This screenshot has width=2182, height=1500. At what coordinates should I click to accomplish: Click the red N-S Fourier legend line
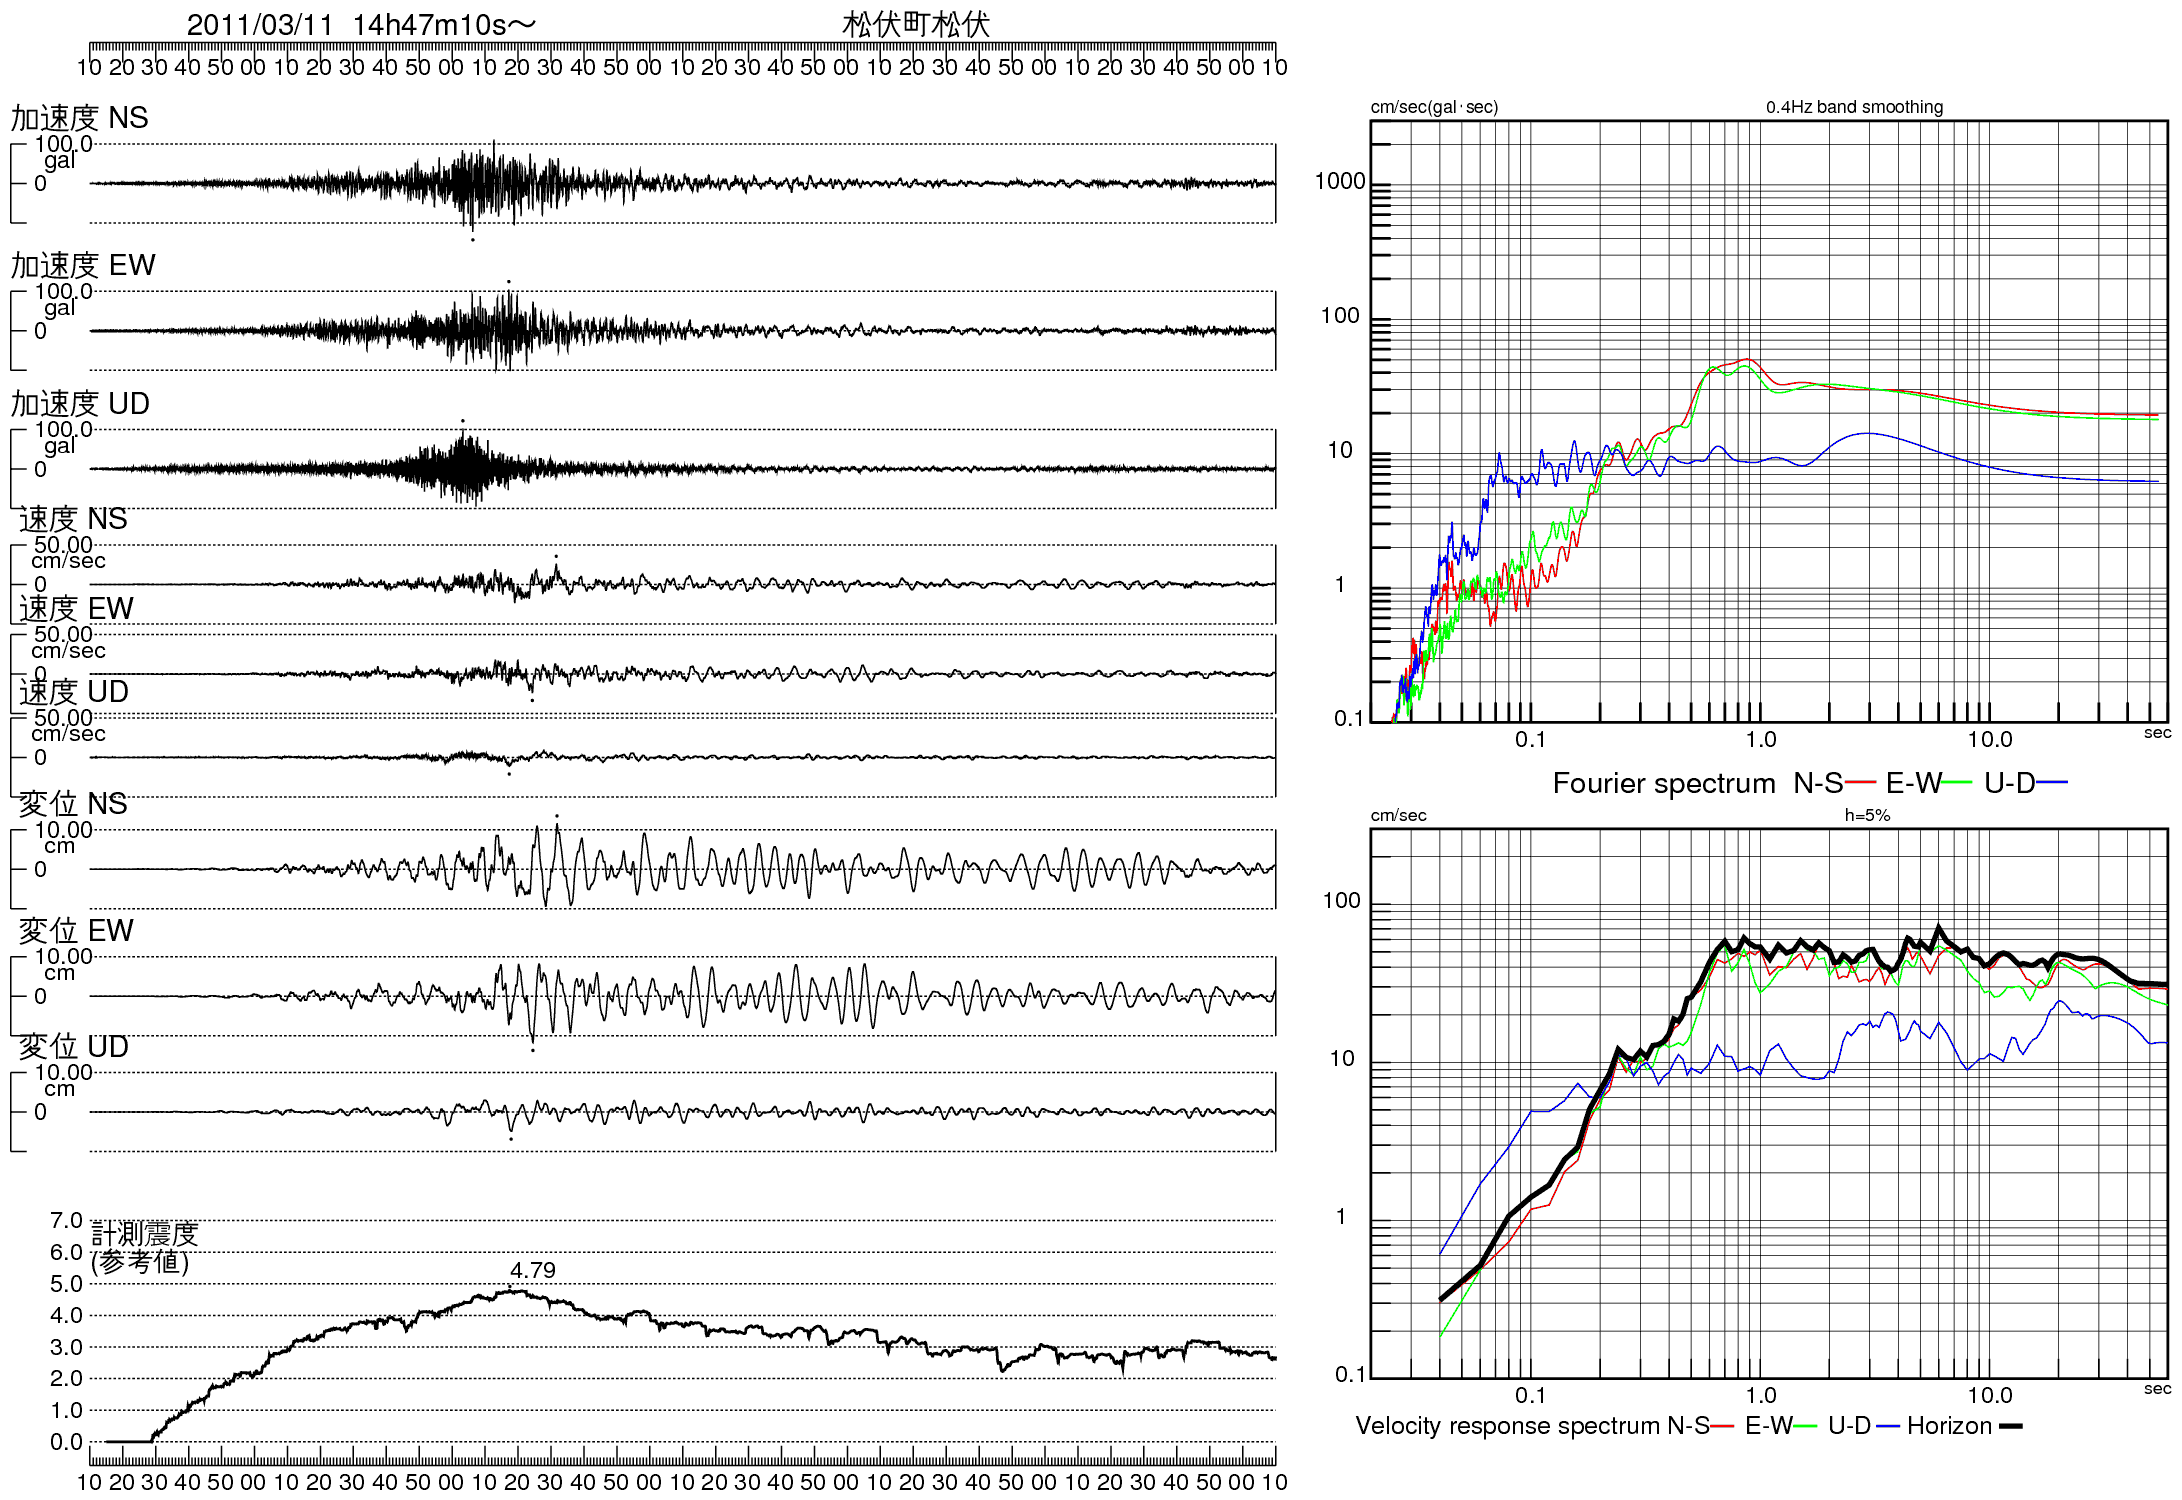tap(1860, 782)
